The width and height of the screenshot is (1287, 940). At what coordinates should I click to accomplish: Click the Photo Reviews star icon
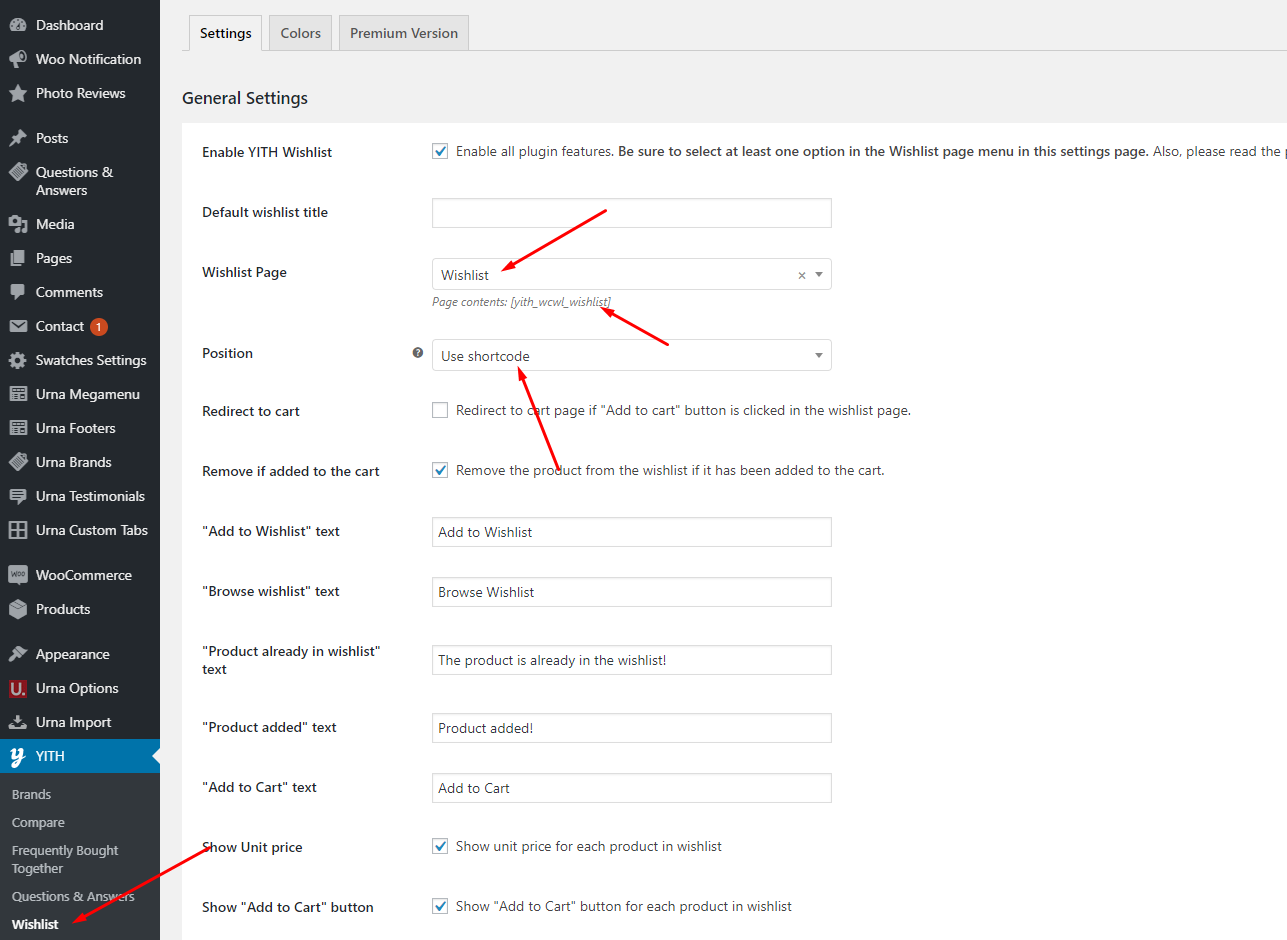pos(18,93)
